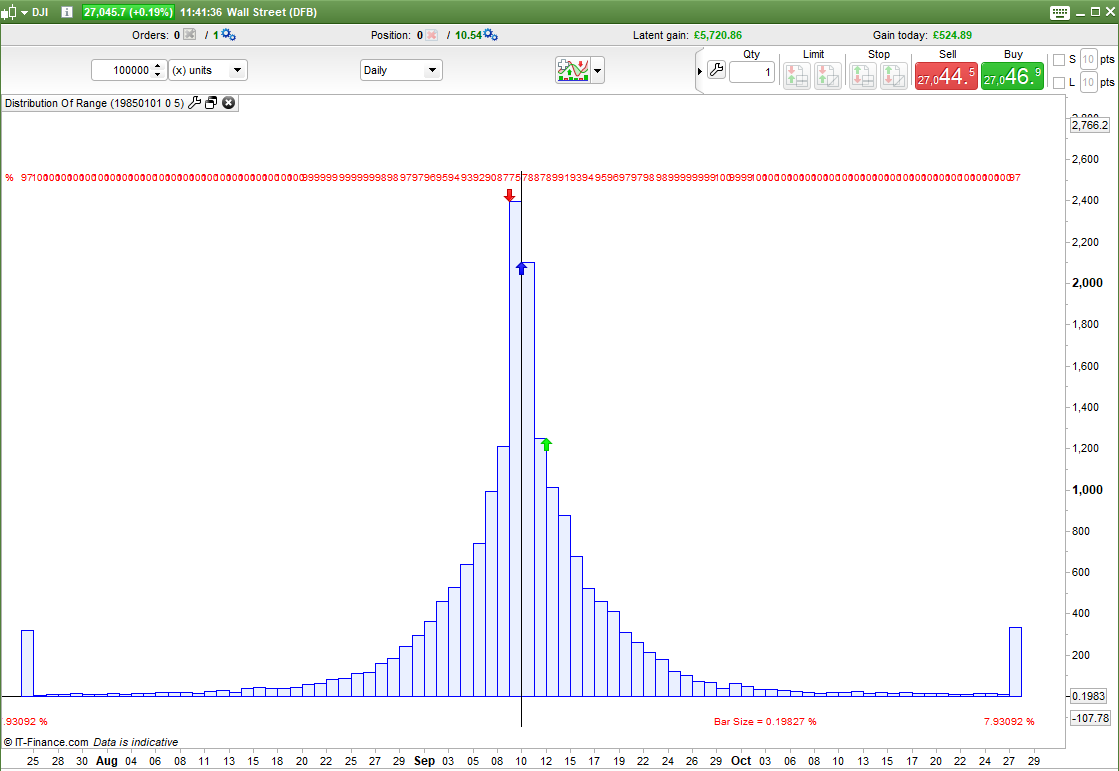Configure Distribution Of Range indicator wrench
This screenshot has width=1119, height=771.
click(x=195, y=103)
